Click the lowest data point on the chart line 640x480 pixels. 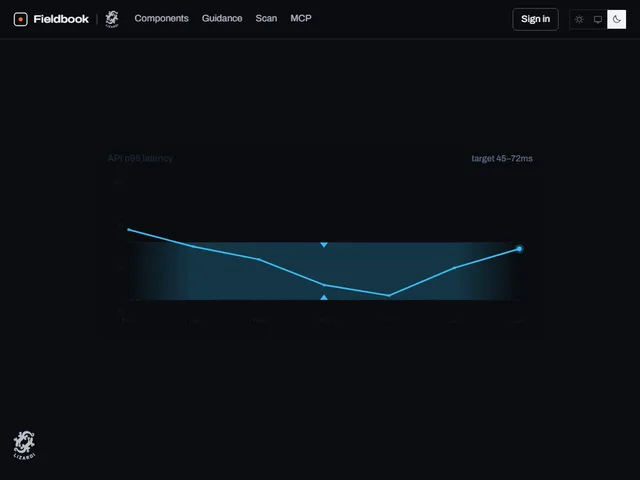point(389,295)
